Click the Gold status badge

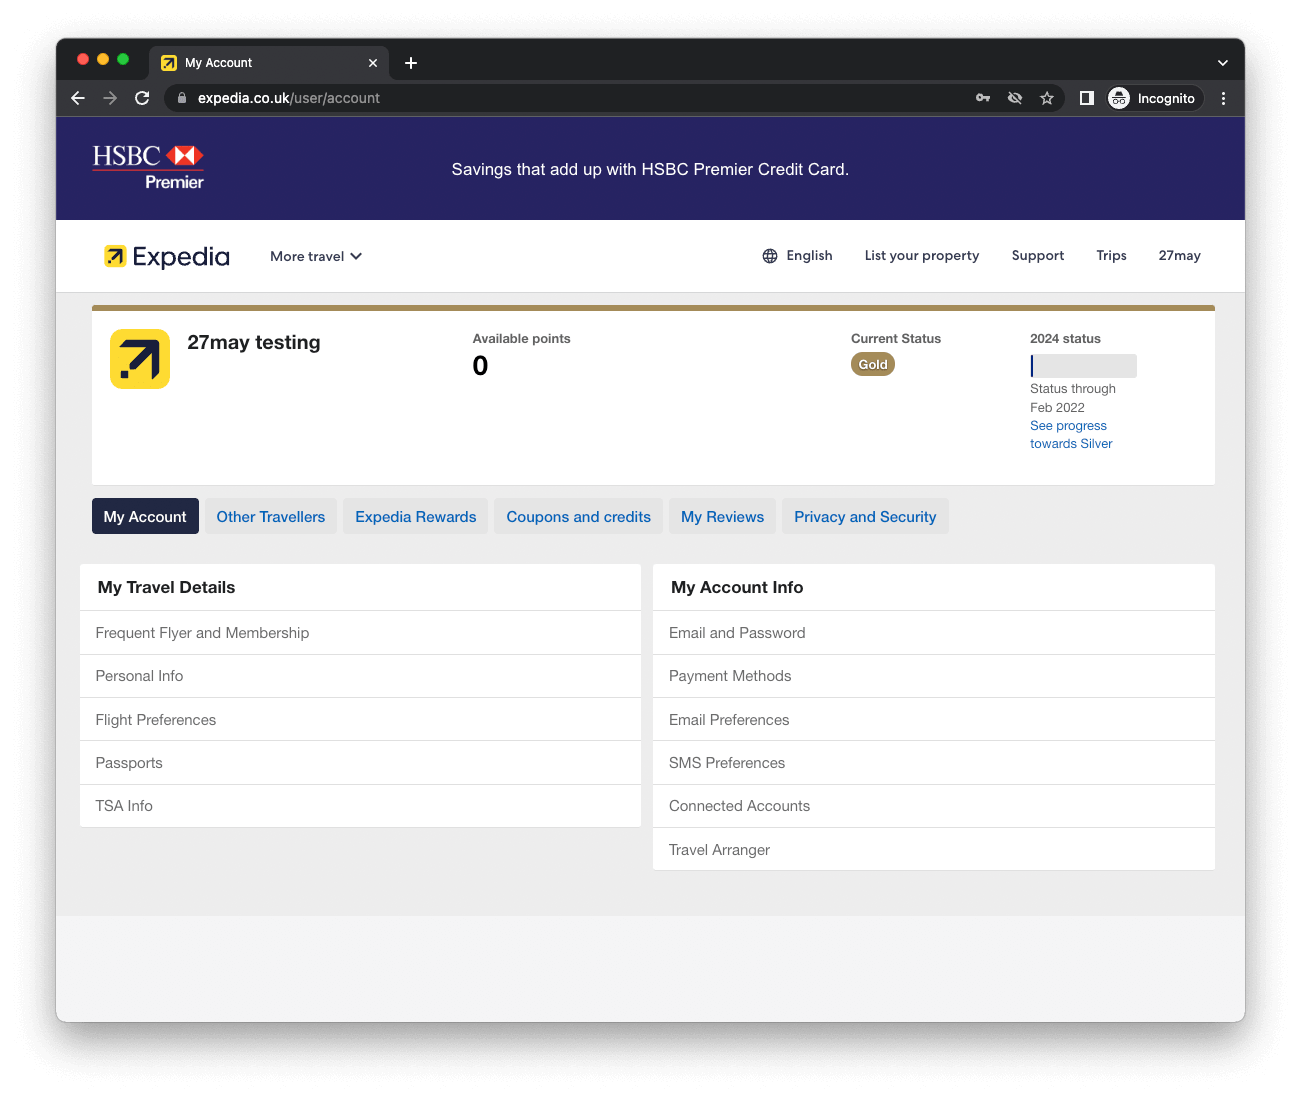click(x=873, y=364)
